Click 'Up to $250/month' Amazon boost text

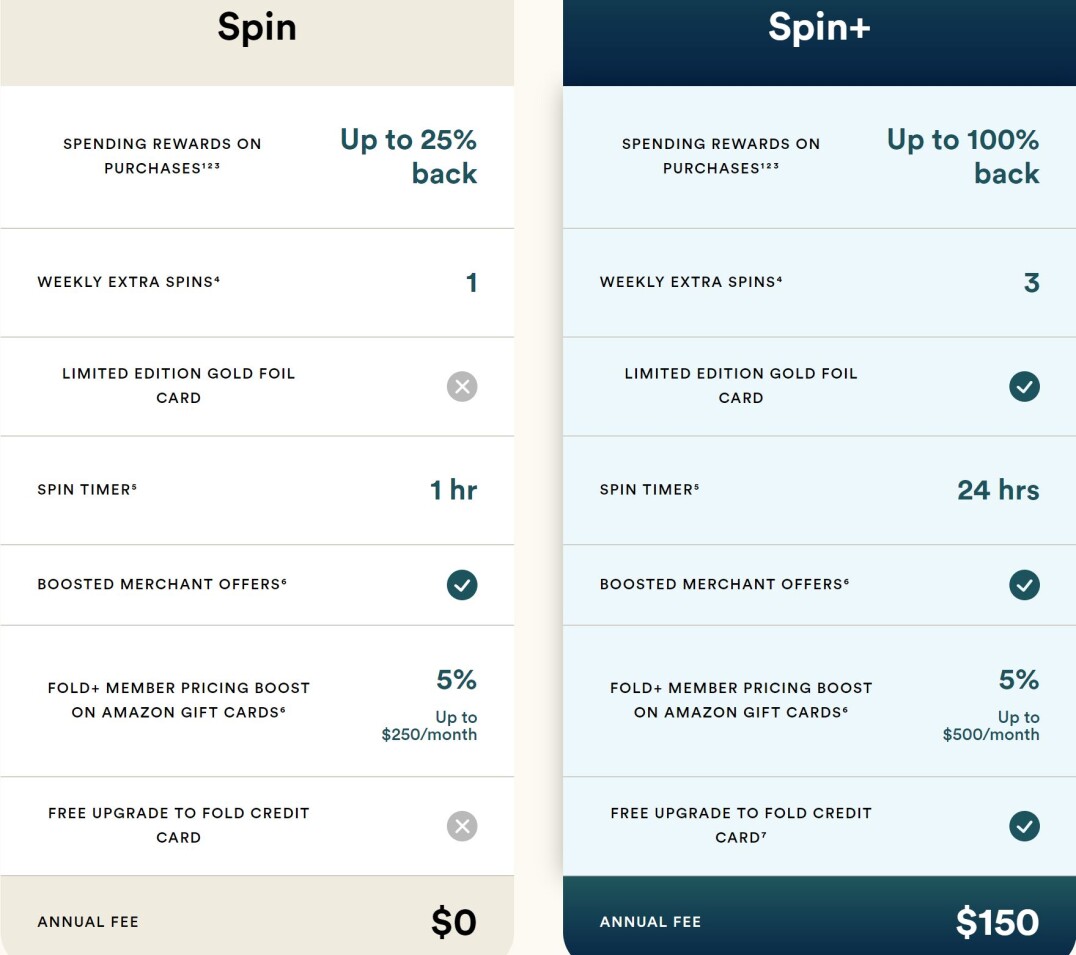point(429,726)
